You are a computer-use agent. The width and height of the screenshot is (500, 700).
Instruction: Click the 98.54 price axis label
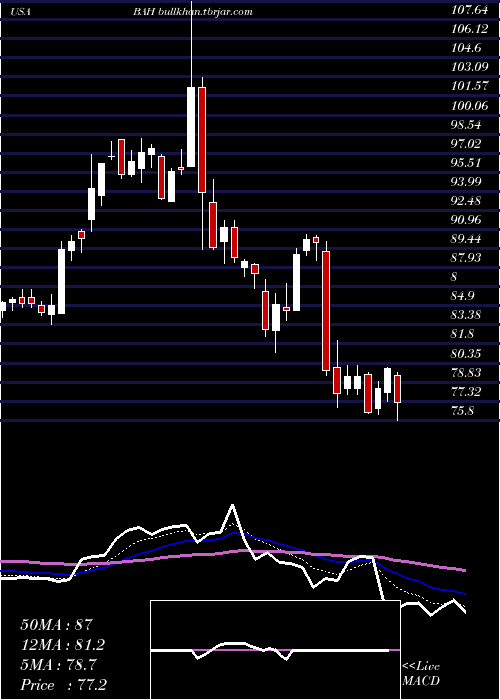[467, 125]
